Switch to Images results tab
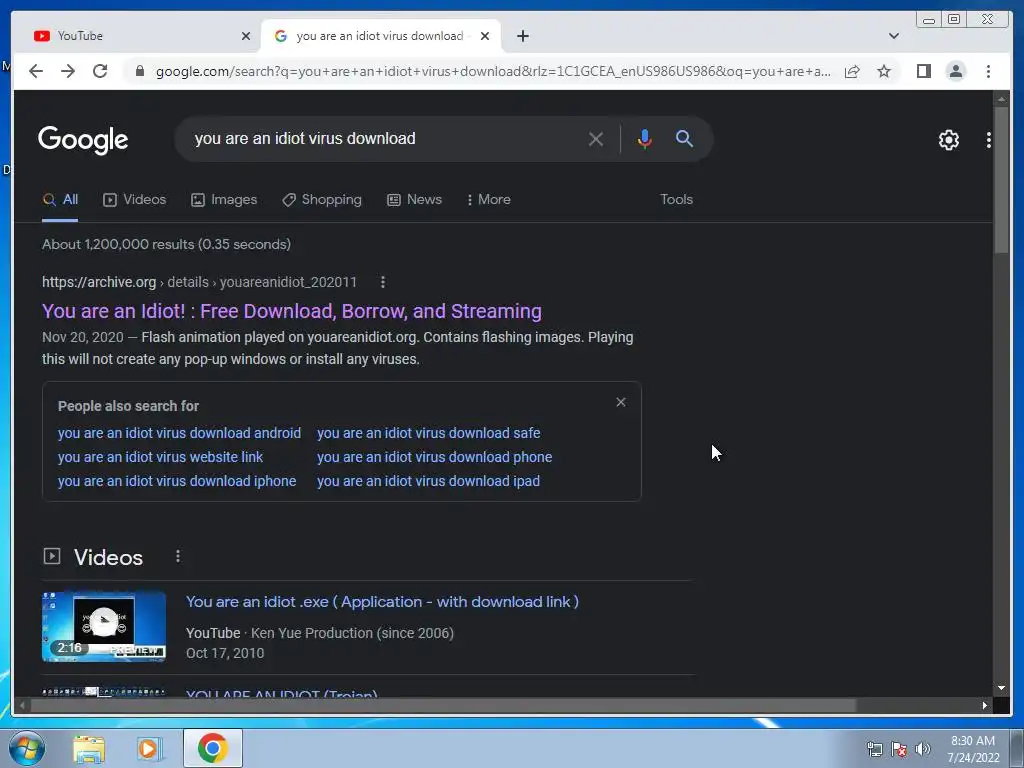1024x768 pixels. tap(224, 200)
